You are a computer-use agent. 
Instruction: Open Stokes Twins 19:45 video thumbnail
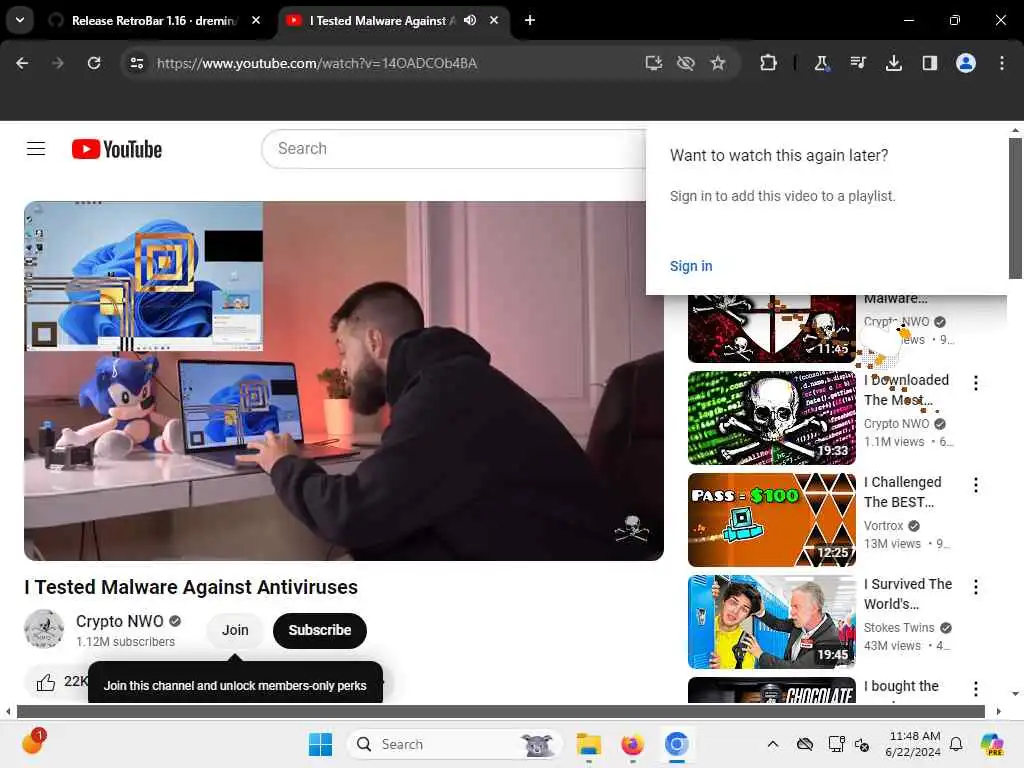pos(771,622)
